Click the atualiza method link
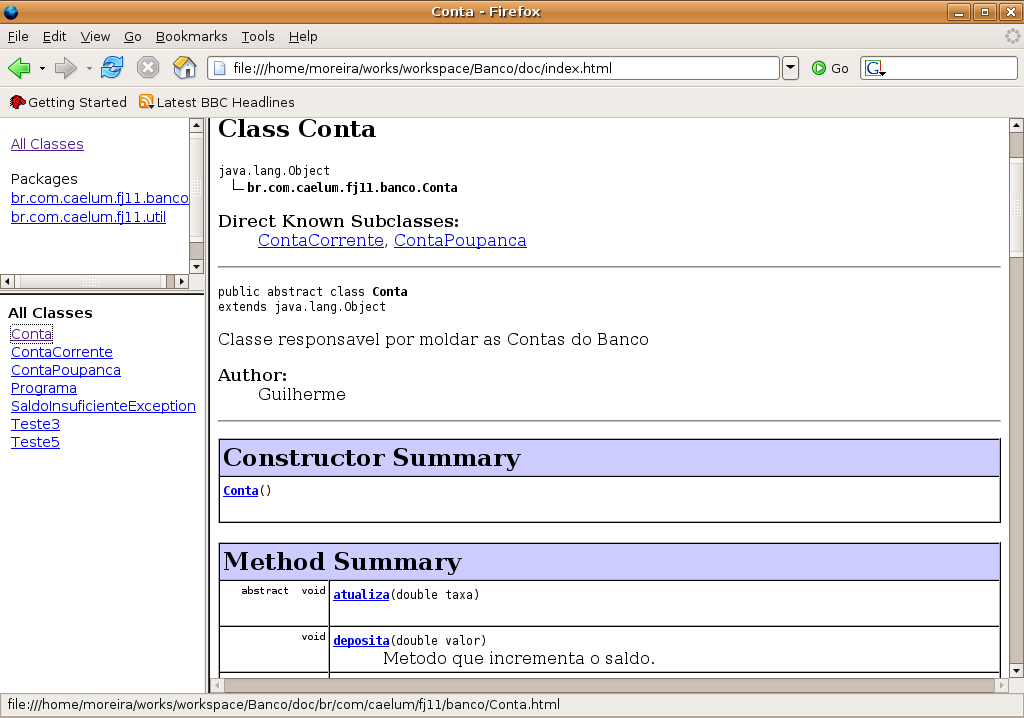1024x718 pixels. point(361,594)
